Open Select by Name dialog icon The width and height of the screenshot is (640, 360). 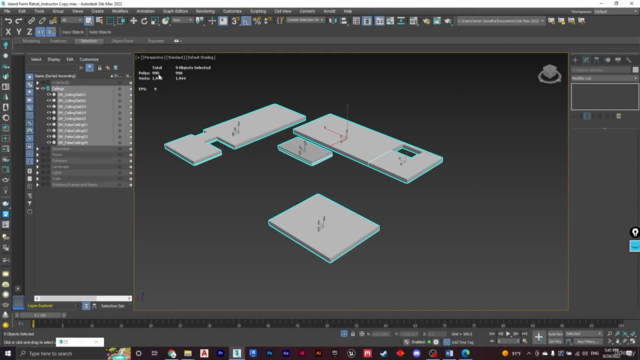(100, 21)
